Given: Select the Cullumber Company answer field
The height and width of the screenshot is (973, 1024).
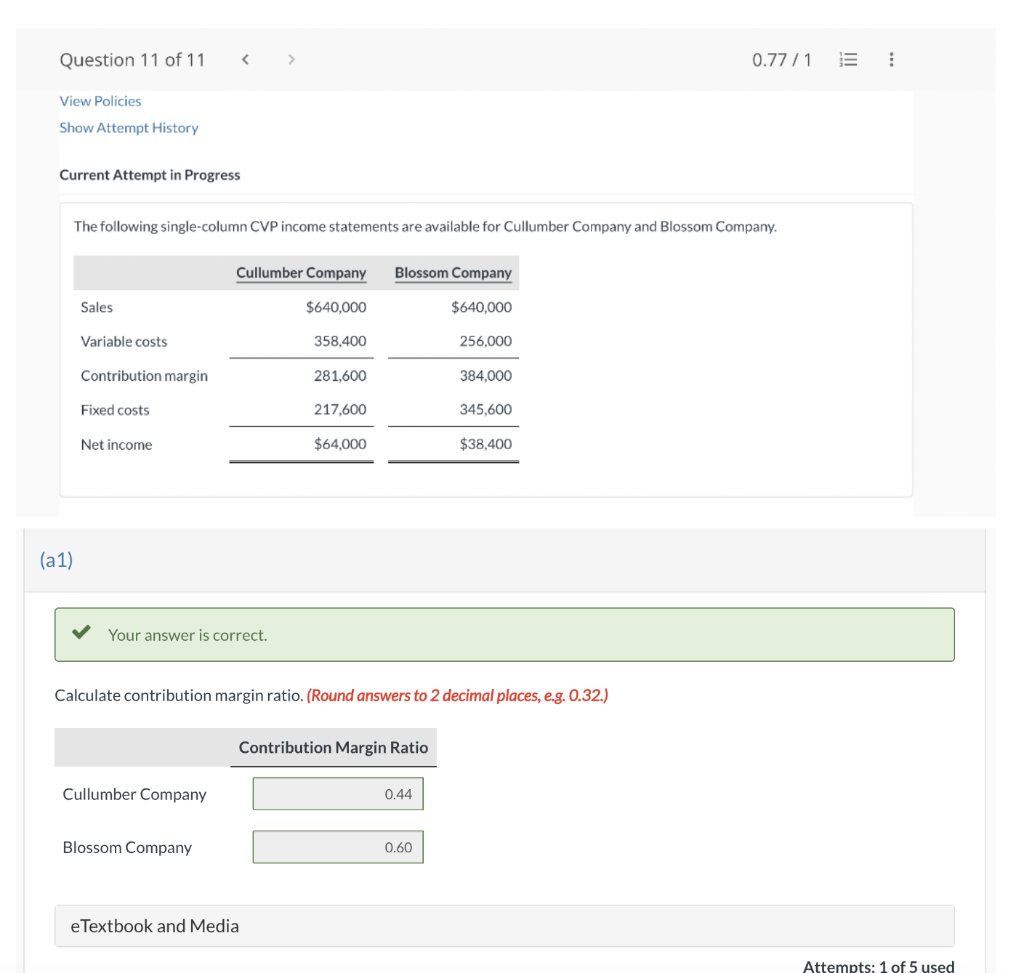Looking at the screenshot, I should coord(337,793).
